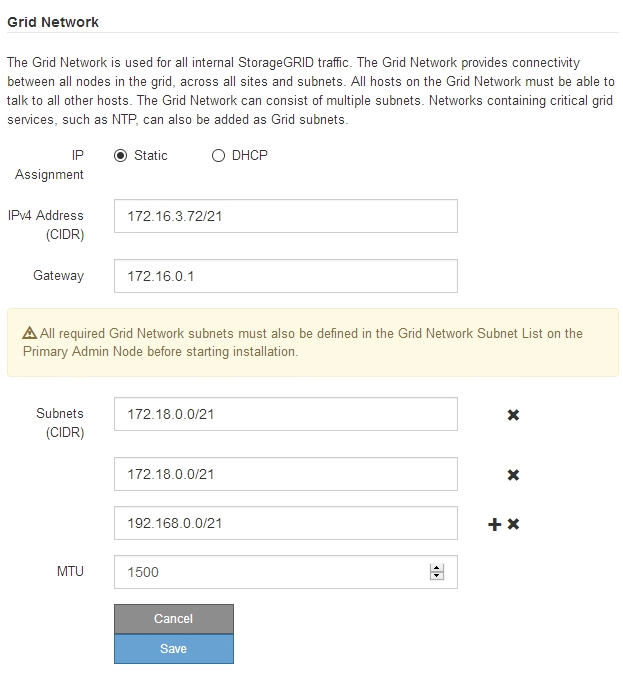Image resolution: width=623 pixels, height=681 pixels.
Task: Edit the first subnet CIDR field
Action: 285,414
